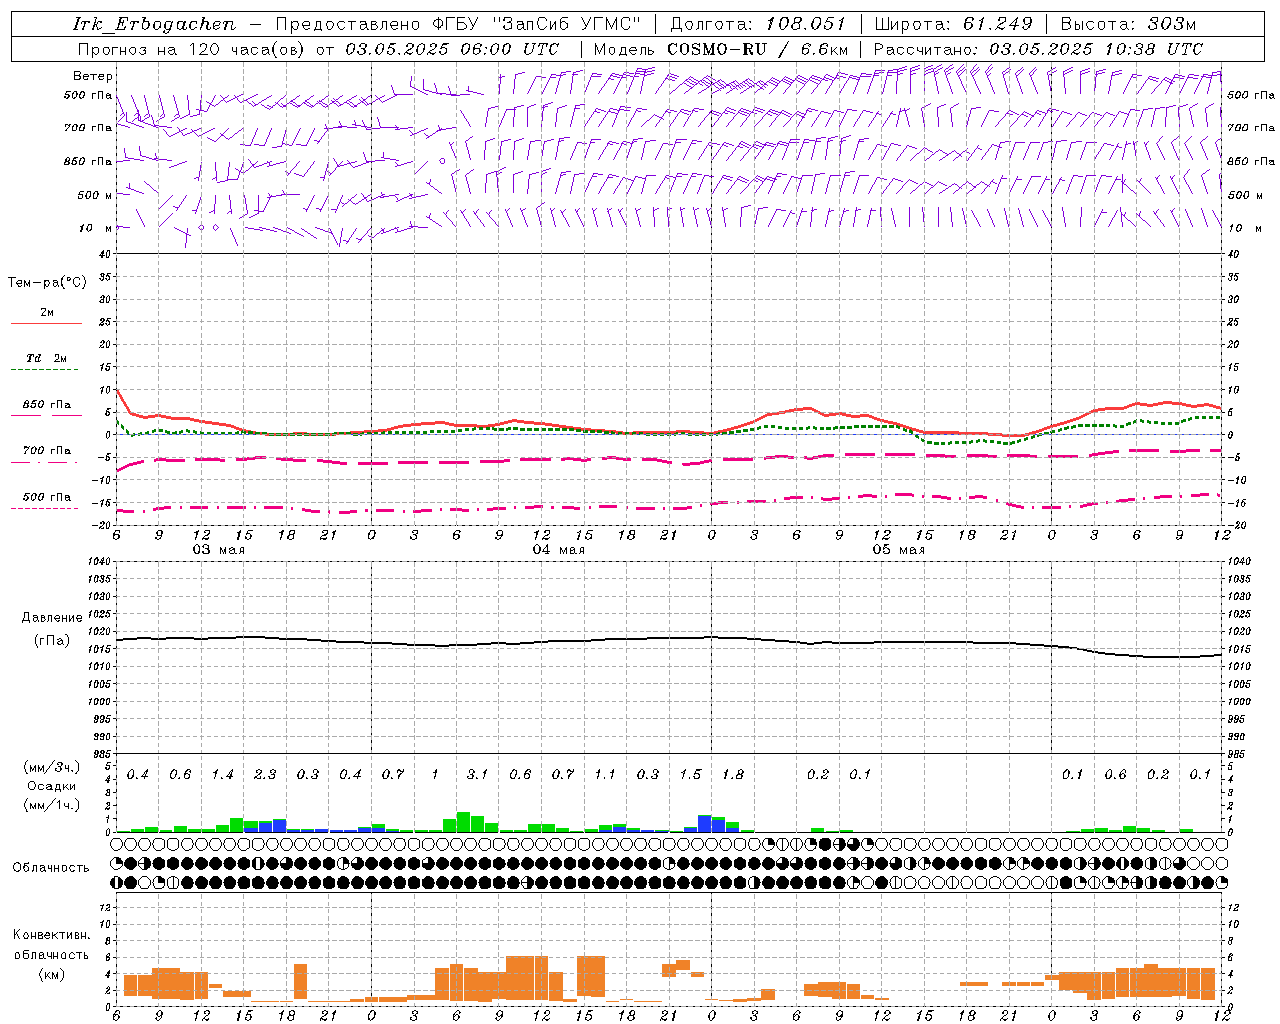Click the station title Irk_Erbogachen

point(155,24)
